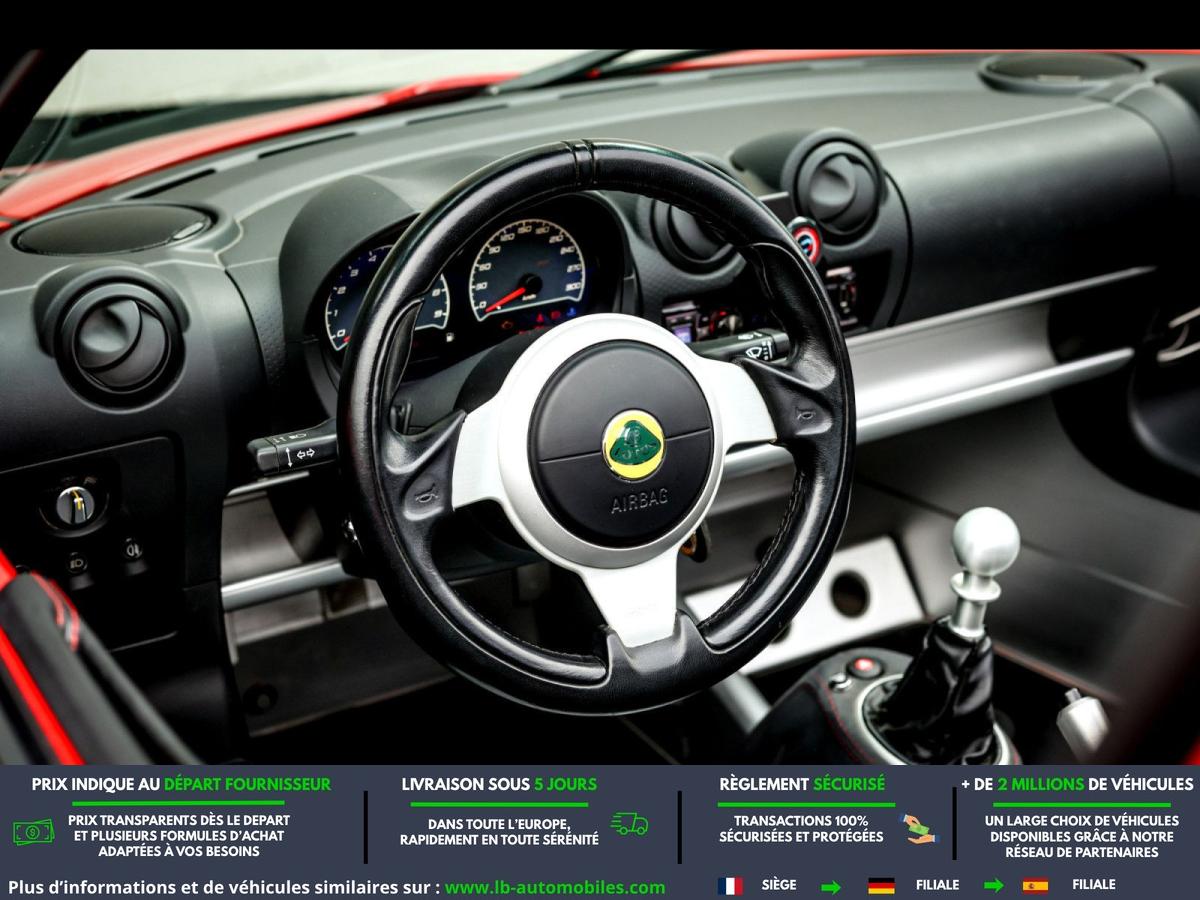Viewport: 1200px width, 900px height.
Task: Click the 'LIVRAISON SOUS 5 JOURS' heading
Action: pyautogui.click(x=499, y=784)
